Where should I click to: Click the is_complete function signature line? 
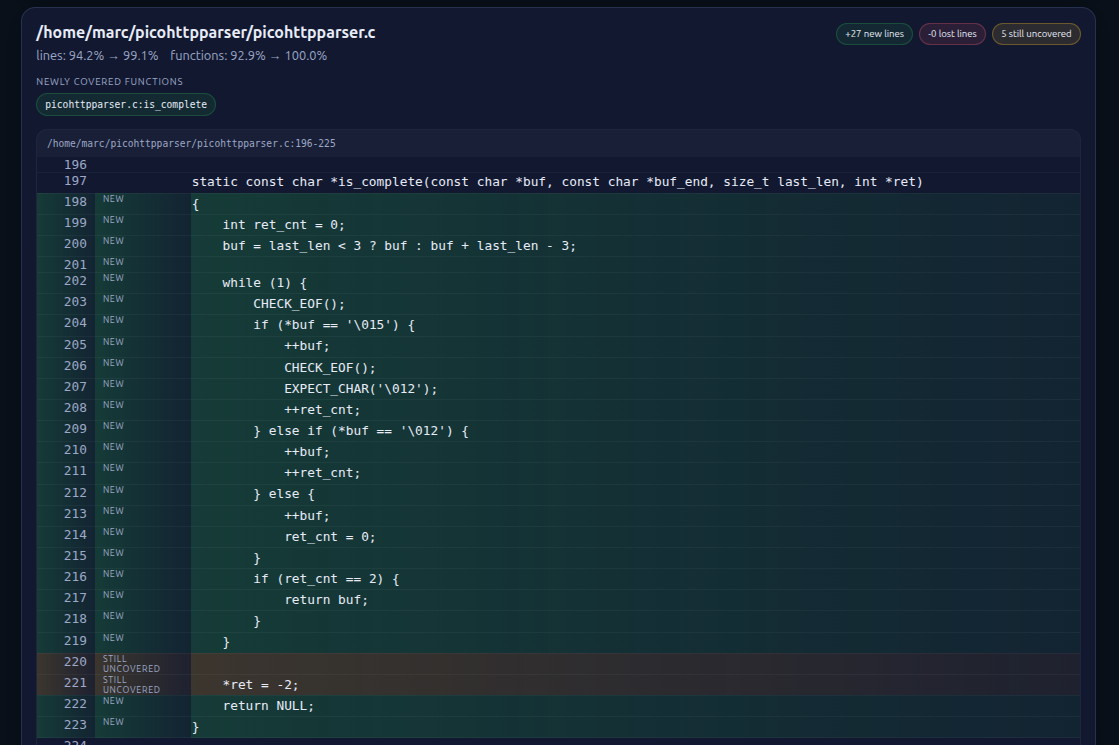pyautogui.click(x=557, y=182)
